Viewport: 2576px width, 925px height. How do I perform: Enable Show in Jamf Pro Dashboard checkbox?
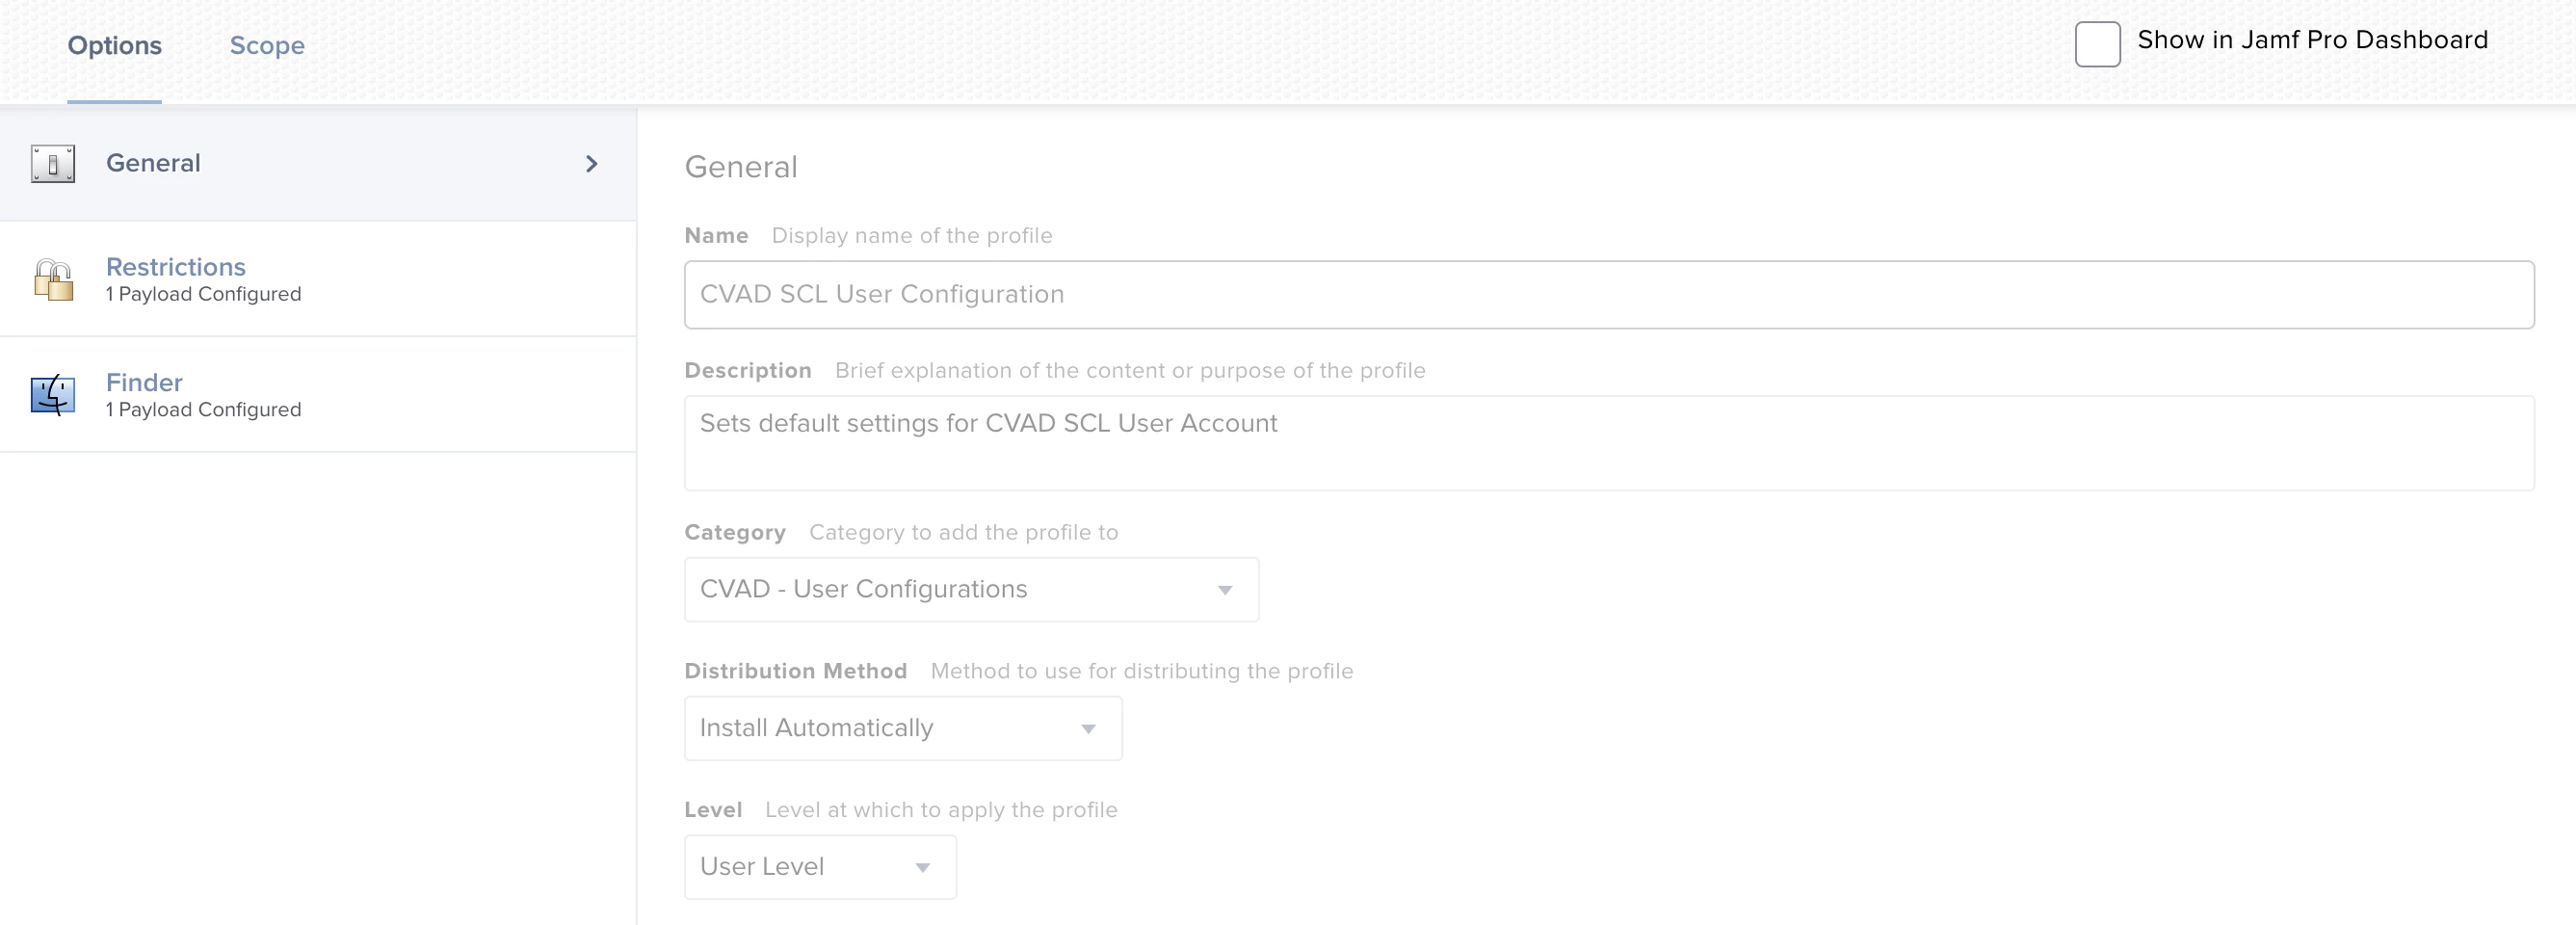click(2097, 44)
